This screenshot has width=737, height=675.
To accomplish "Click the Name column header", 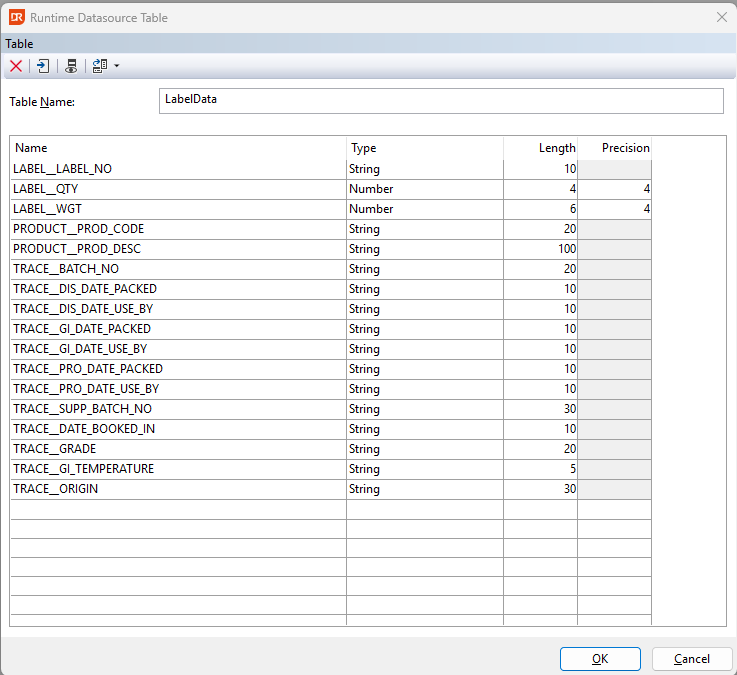I will click(x=178, y=148).
